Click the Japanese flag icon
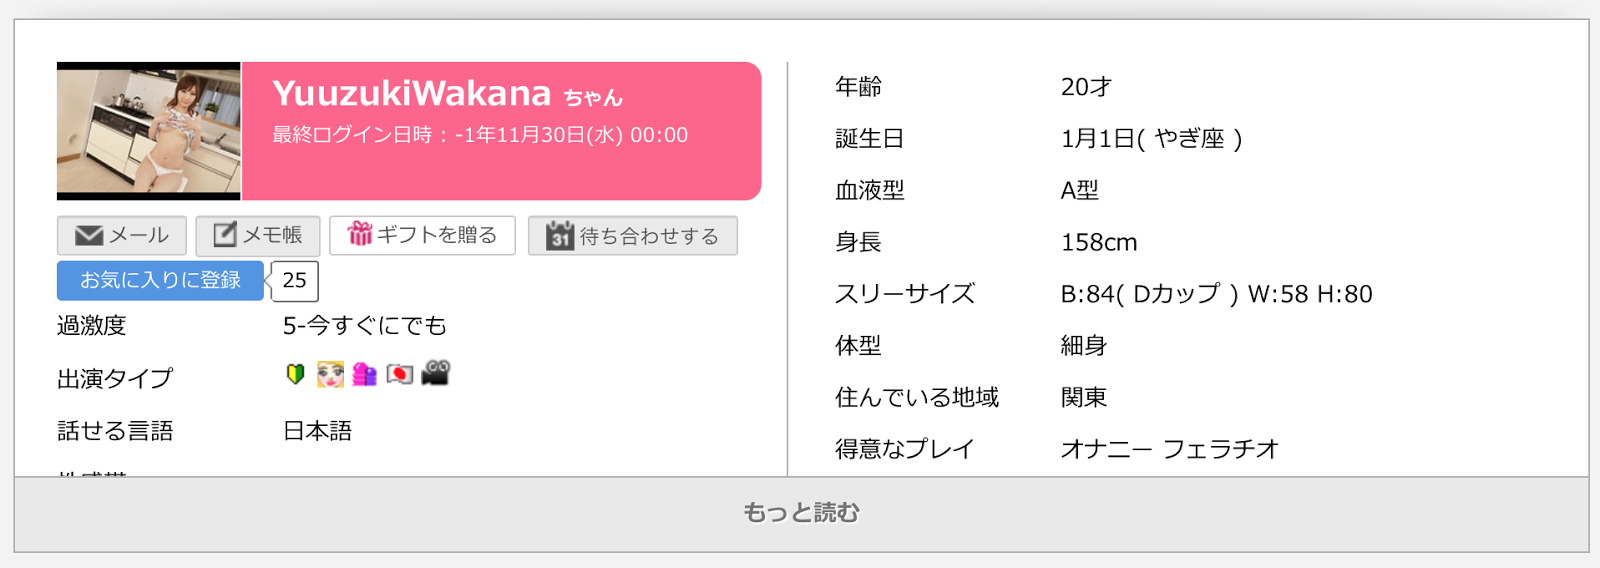This screenshot has height=568, width=1600. 400,374
